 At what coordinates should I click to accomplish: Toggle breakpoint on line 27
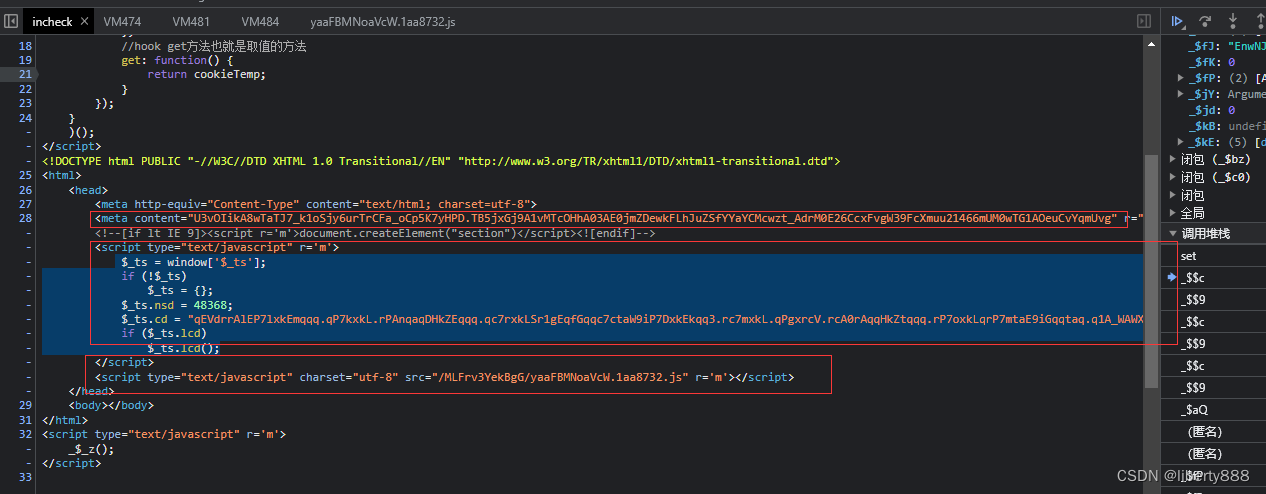pyautogui.click(x=26, y=204)
